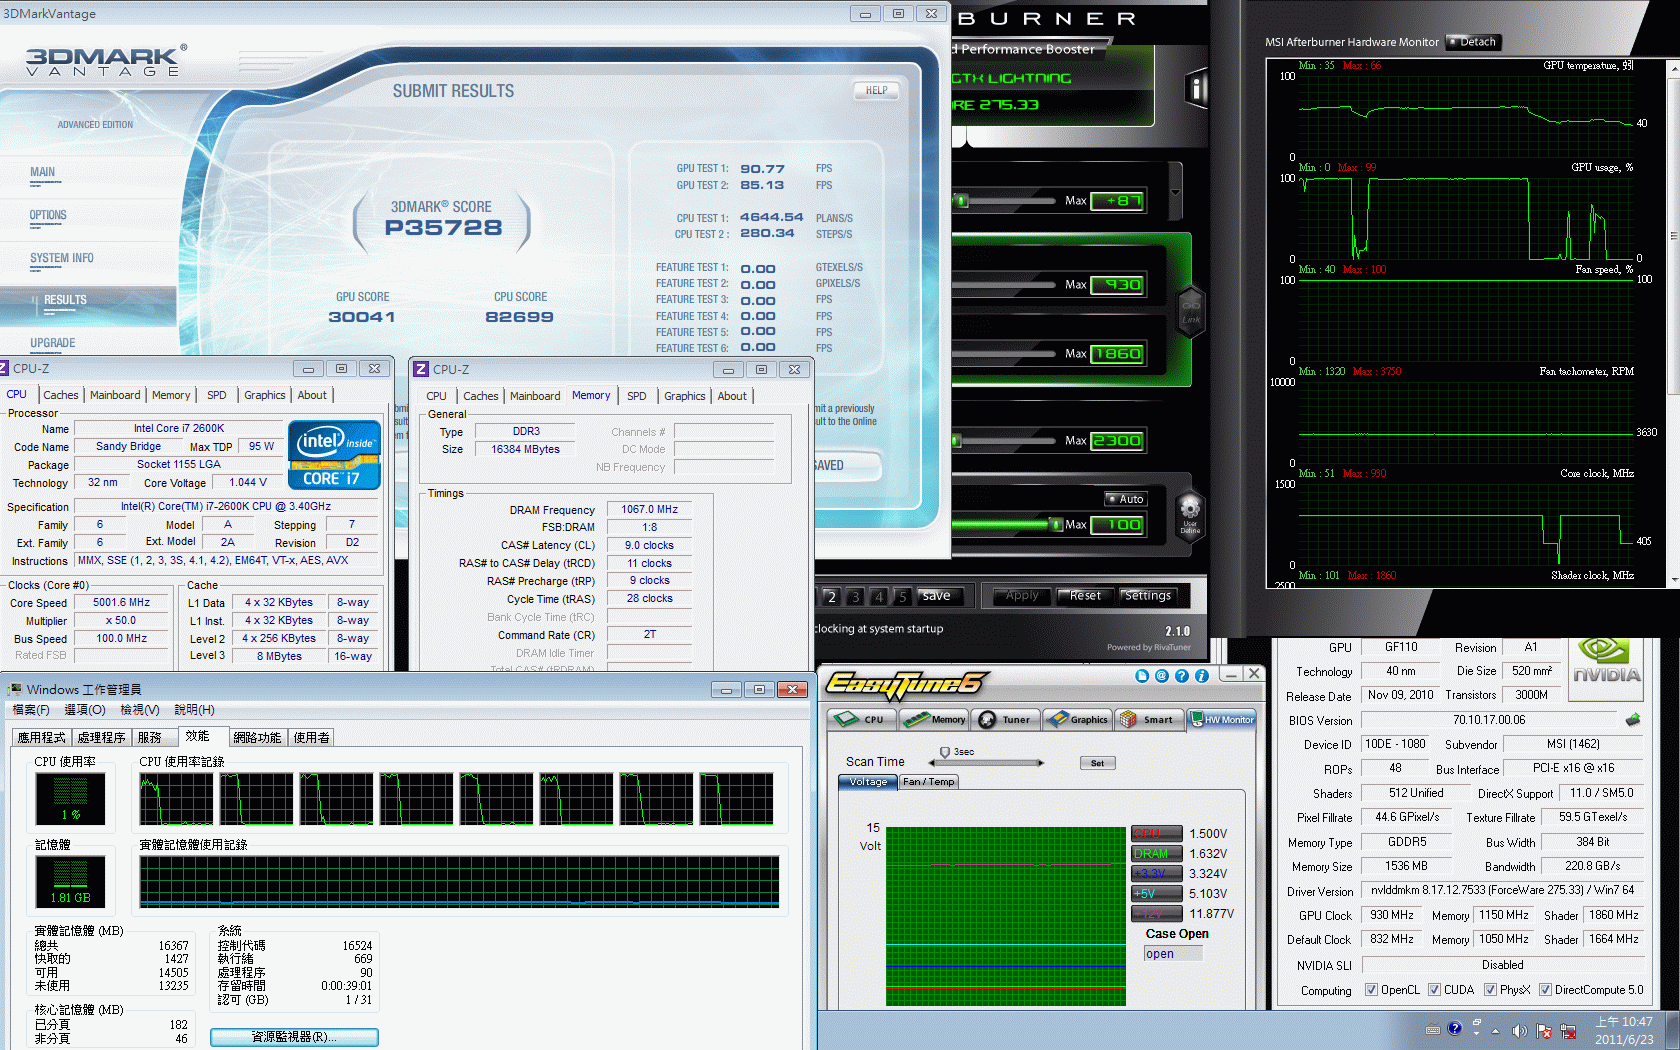Image resolution: width=1680 pixels, height=1050 pixels.
Task: Open Task Manager 檔案(F) menu
Action: [x=31, y=710]
